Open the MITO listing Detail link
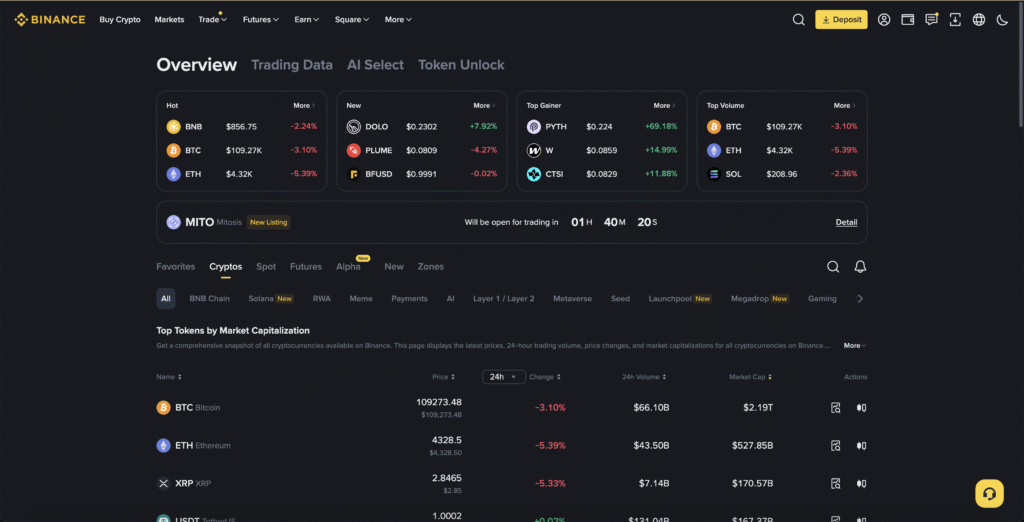This screenshot has height=522, width=1024. pyautogui.click(x=846, y=222)
